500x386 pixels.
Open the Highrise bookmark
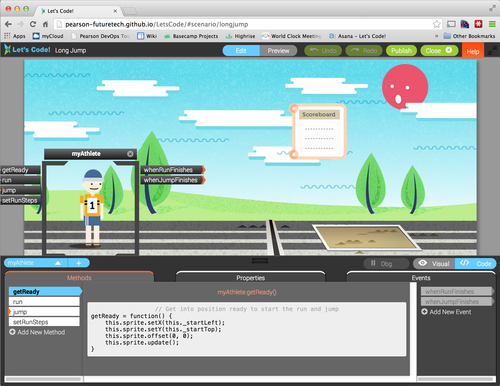click(x=241, y=36)
